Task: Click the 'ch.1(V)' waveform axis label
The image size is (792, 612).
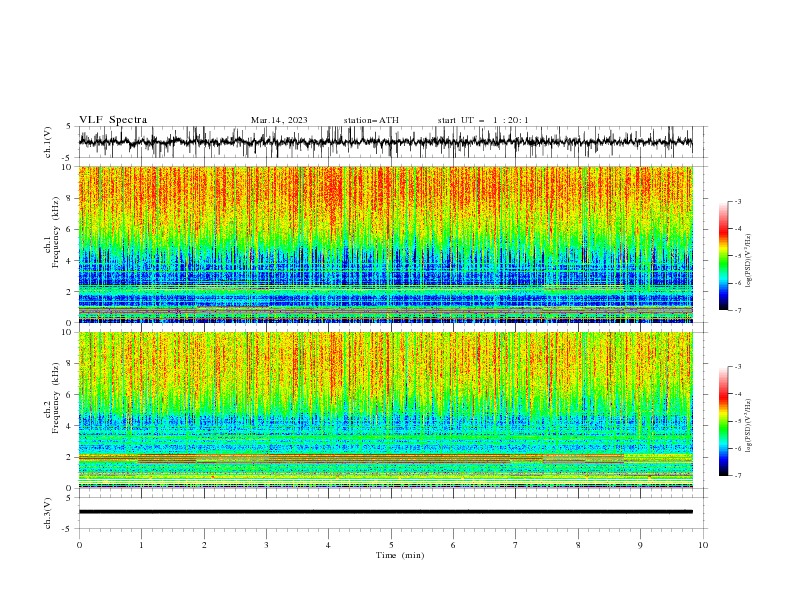Action: point(48,142)
